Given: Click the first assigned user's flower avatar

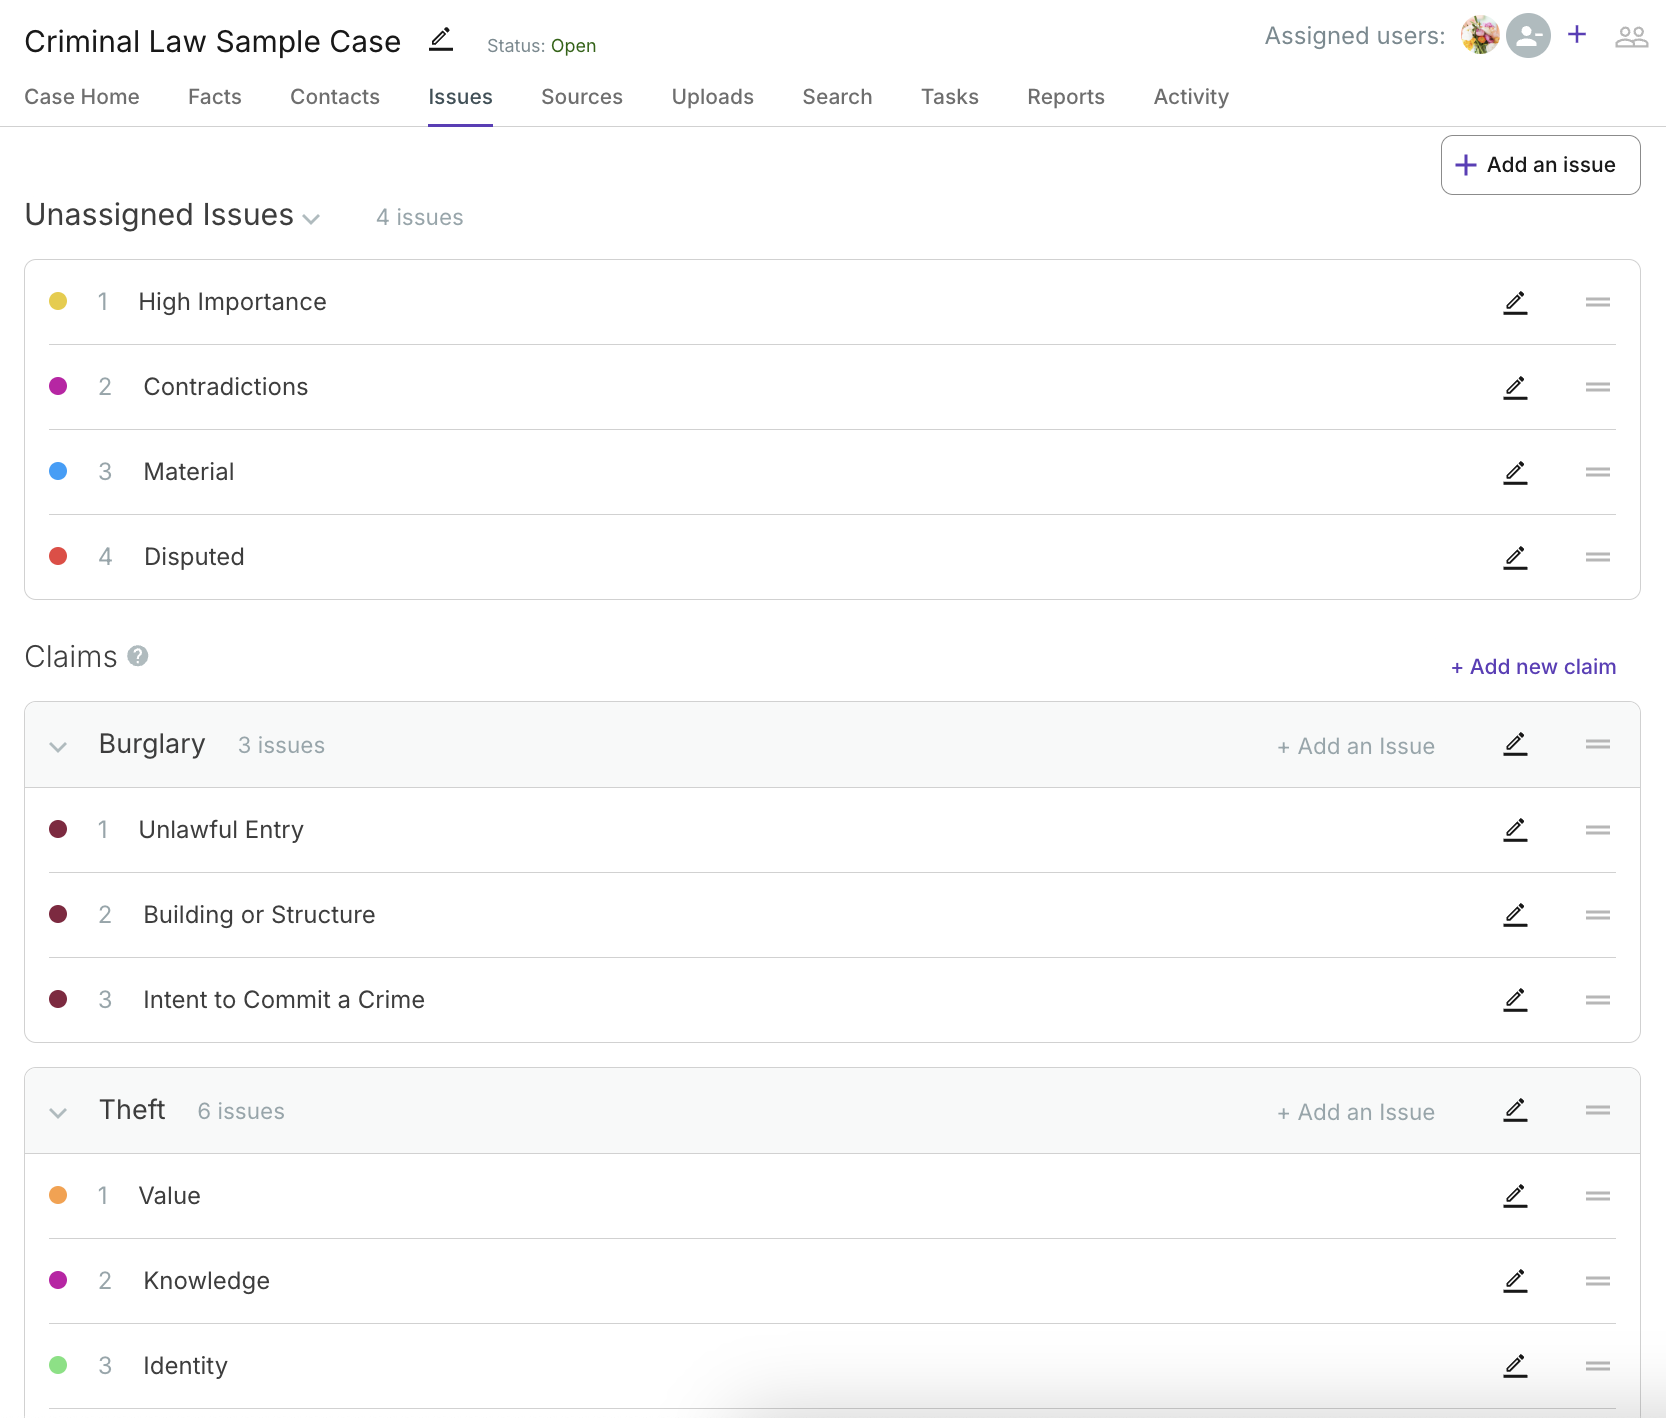Looking at the screenshot, I should tap(1479, 36).
